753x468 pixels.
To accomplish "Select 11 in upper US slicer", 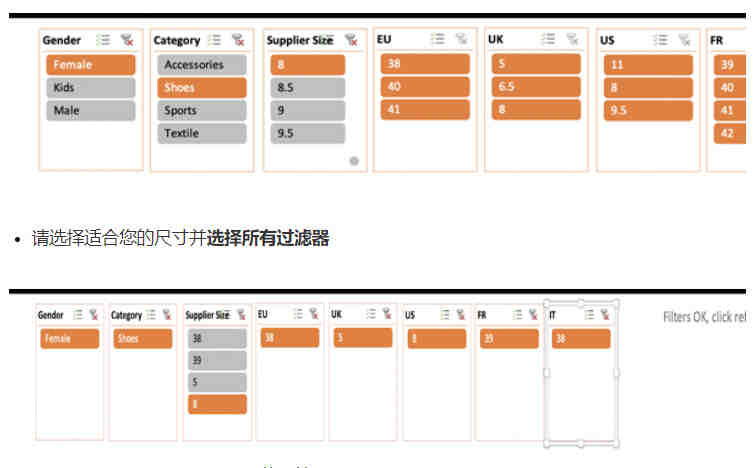I will pyautogui.click(x=648, y=65).
